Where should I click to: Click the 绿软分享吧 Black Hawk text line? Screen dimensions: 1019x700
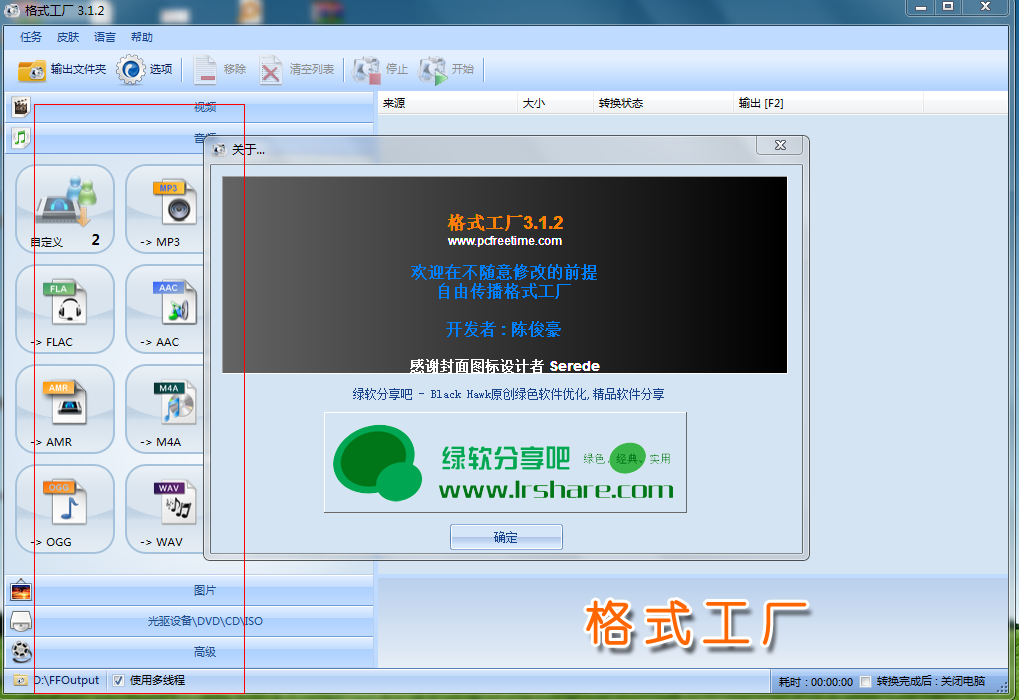pyautogui.click(x=508, y=395)
